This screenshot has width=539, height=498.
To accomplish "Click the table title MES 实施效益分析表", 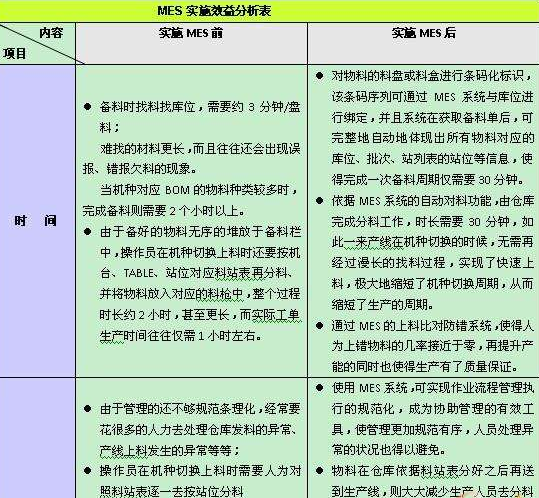I will click(214, 11).
